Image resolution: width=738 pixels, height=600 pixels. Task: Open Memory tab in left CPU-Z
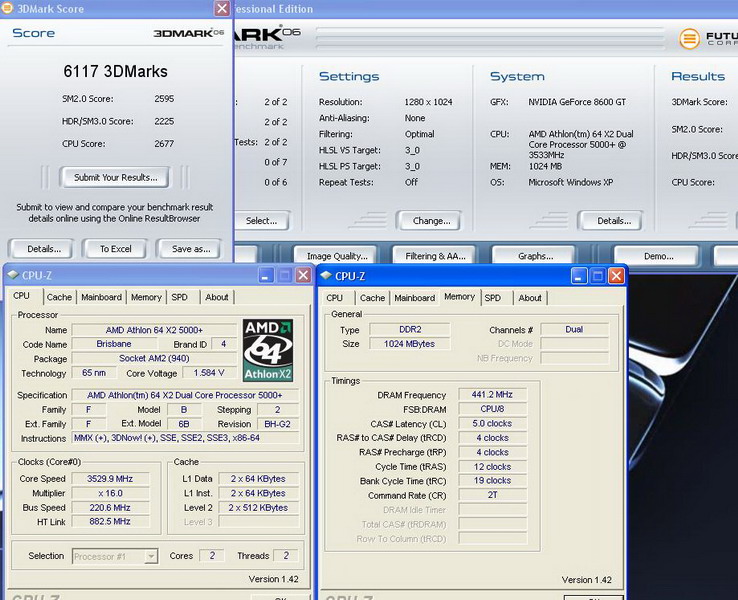(x=146, y=297)
